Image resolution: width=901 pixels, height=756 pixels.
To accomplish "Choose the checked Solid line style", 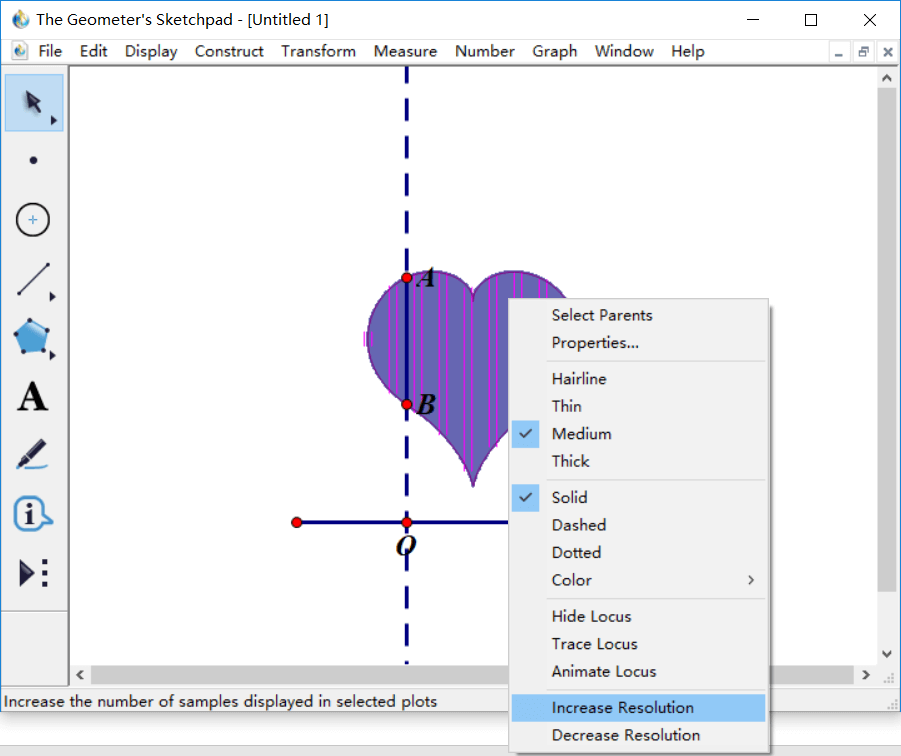I will (x=569, y=497).
